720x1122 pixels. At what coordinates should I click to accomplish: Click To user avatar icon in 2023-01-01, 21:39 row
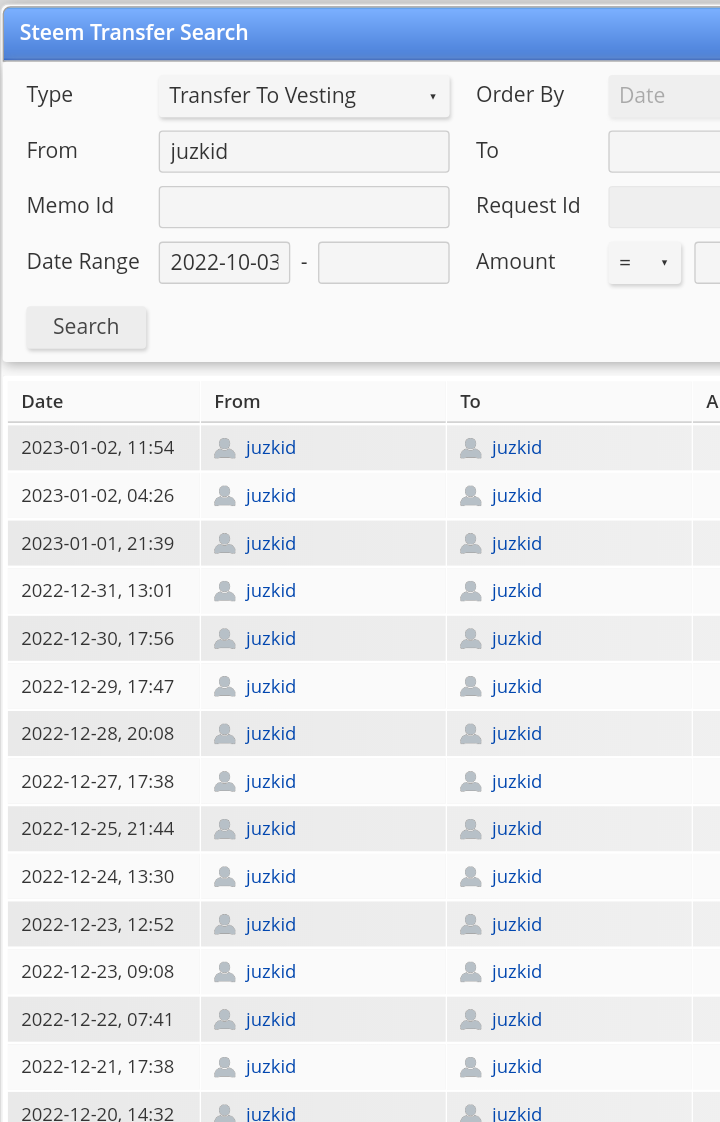(471, 544)
